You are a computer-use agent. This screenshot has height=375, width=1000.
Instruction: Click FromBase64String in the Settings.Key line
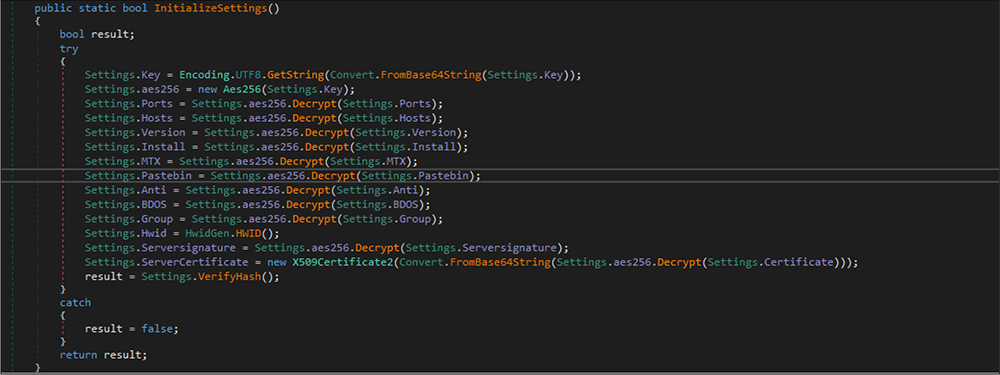click(x=430, y=75)
